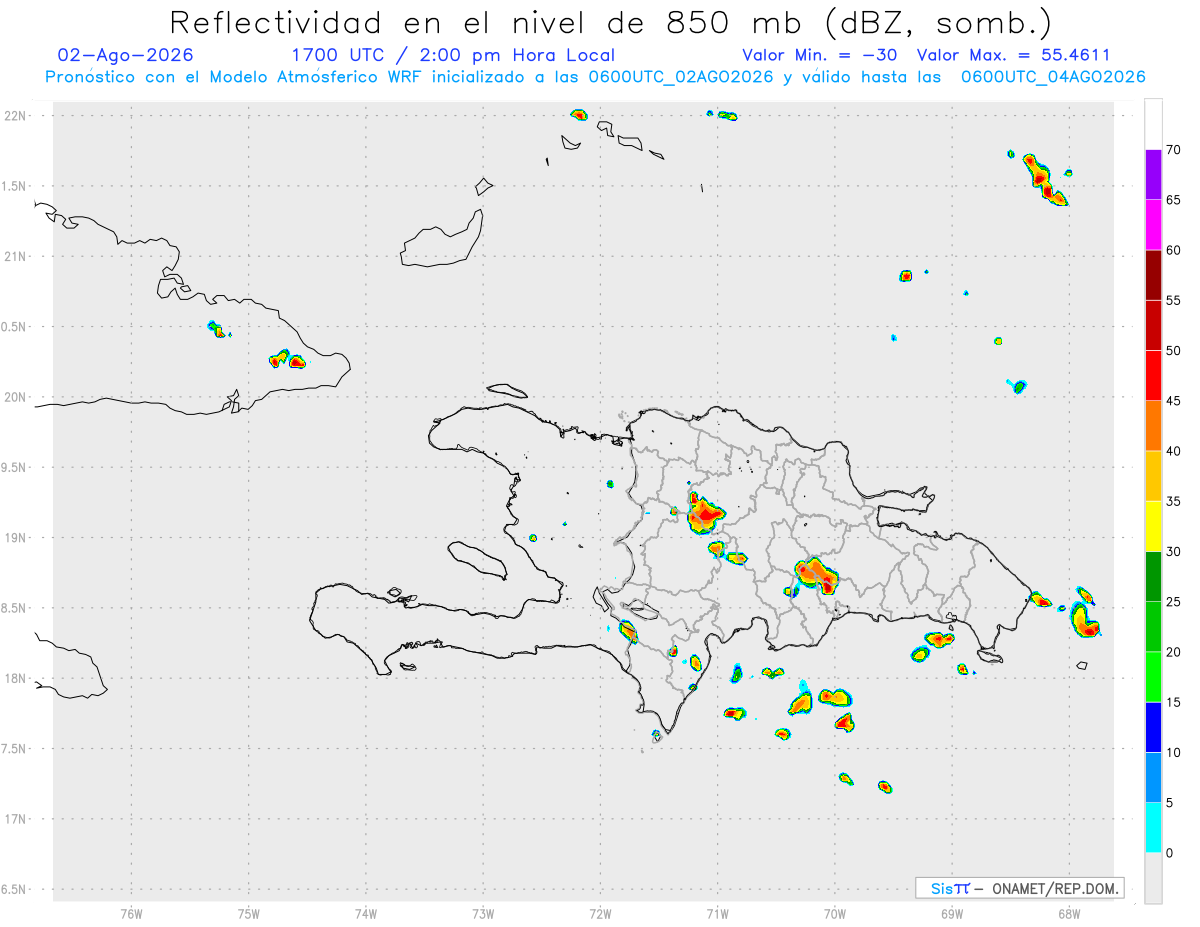
Task: Click the '19N' latitude label
Action: point(16,538)
